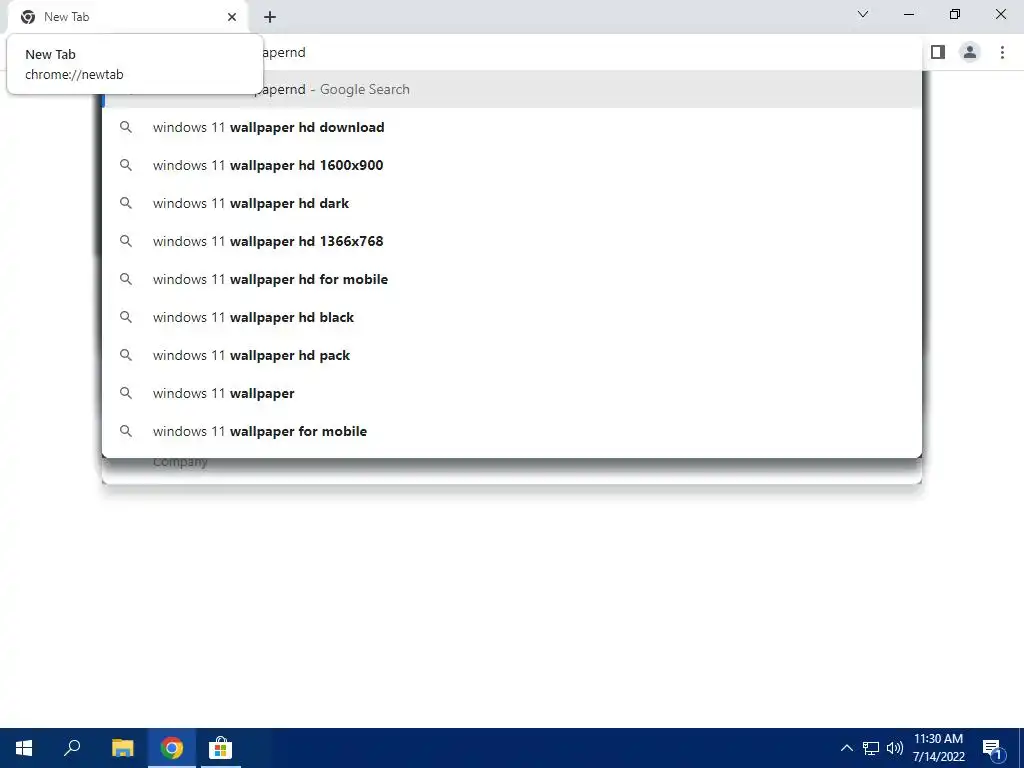
Task: Click search icon beside 'wallpaper for mobile'
Action: coord(125,431)
